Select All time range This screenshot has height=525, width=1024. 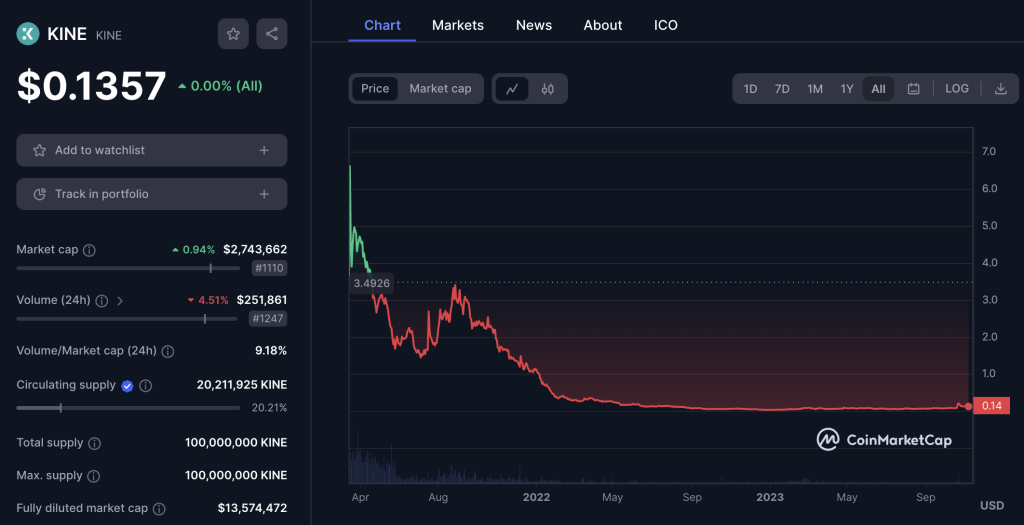click(x=878, y=89)
